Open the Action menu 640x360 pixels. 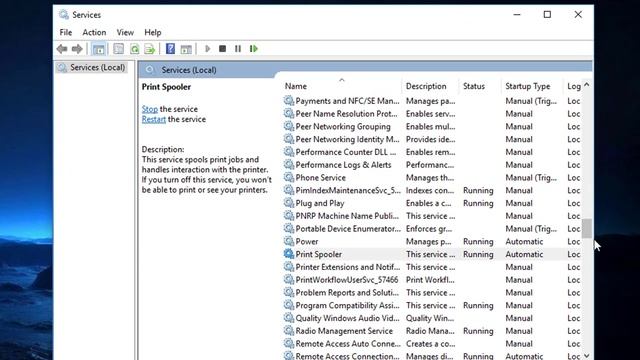(x=94, y=32)
